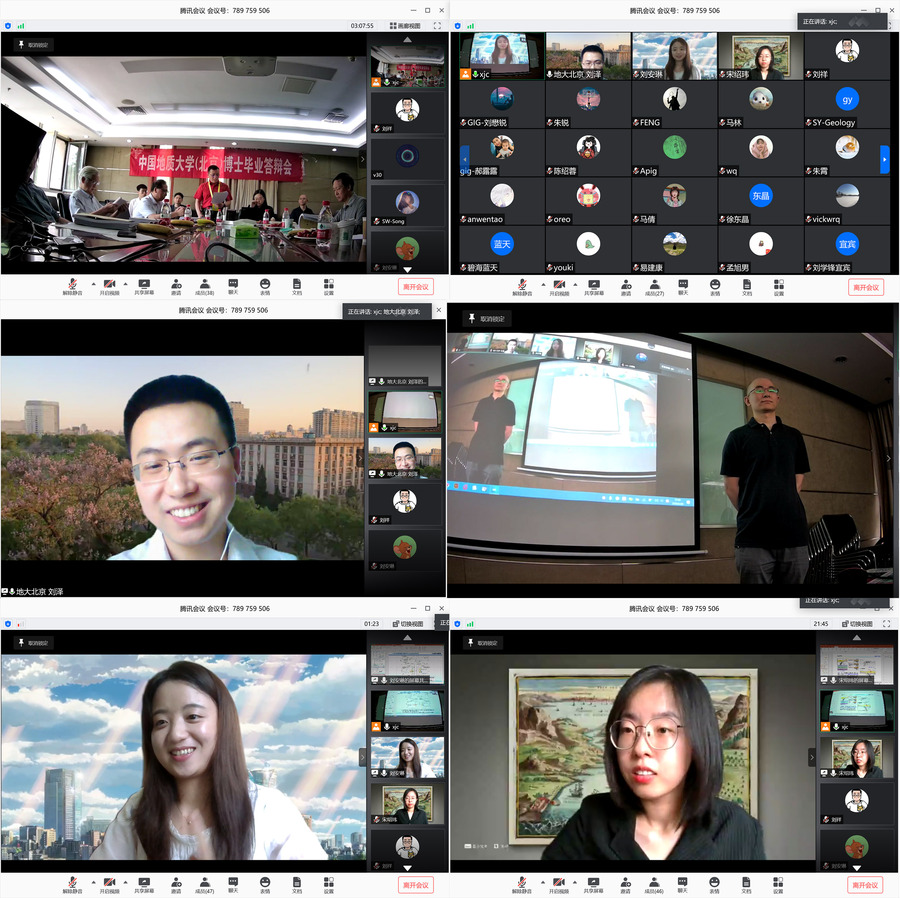Select FENG's participant tile in the gallery
Image resolution: width=900 pixels, height=898 pixels.
pos(675,105)
